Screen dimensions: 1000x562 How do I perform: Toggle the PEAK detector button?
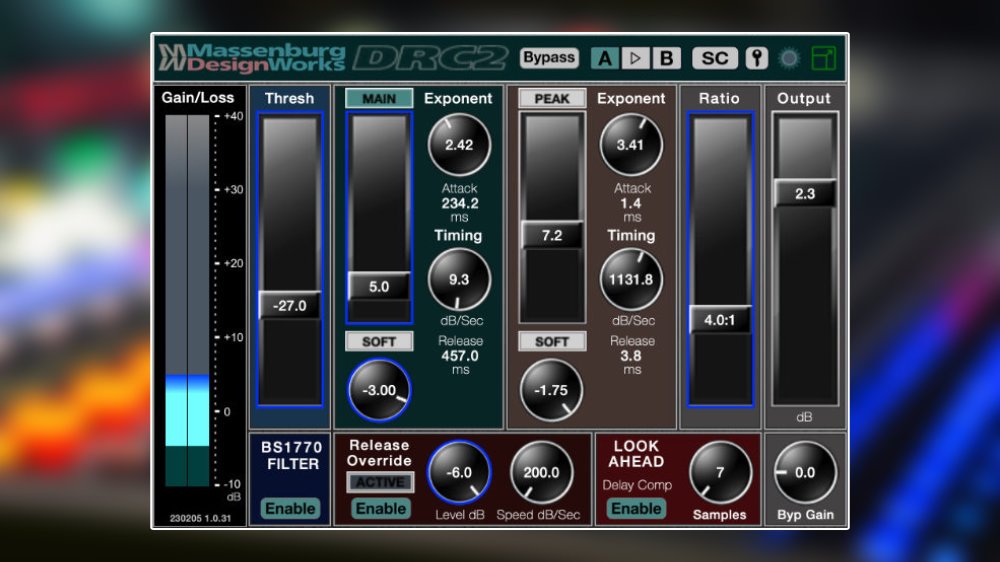552,98
